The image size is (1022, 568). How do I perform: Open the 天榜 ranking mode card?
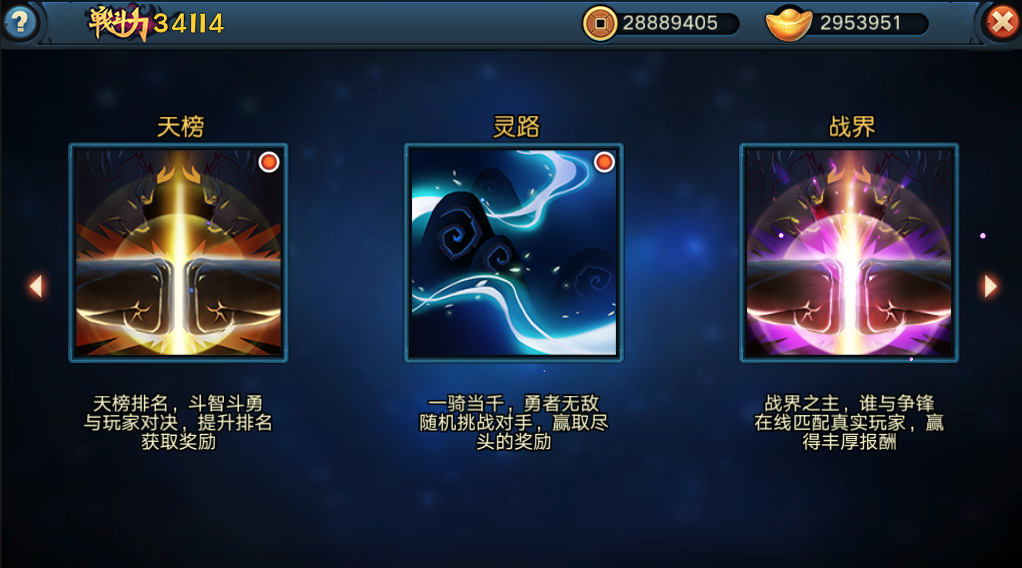coord(178,252)
